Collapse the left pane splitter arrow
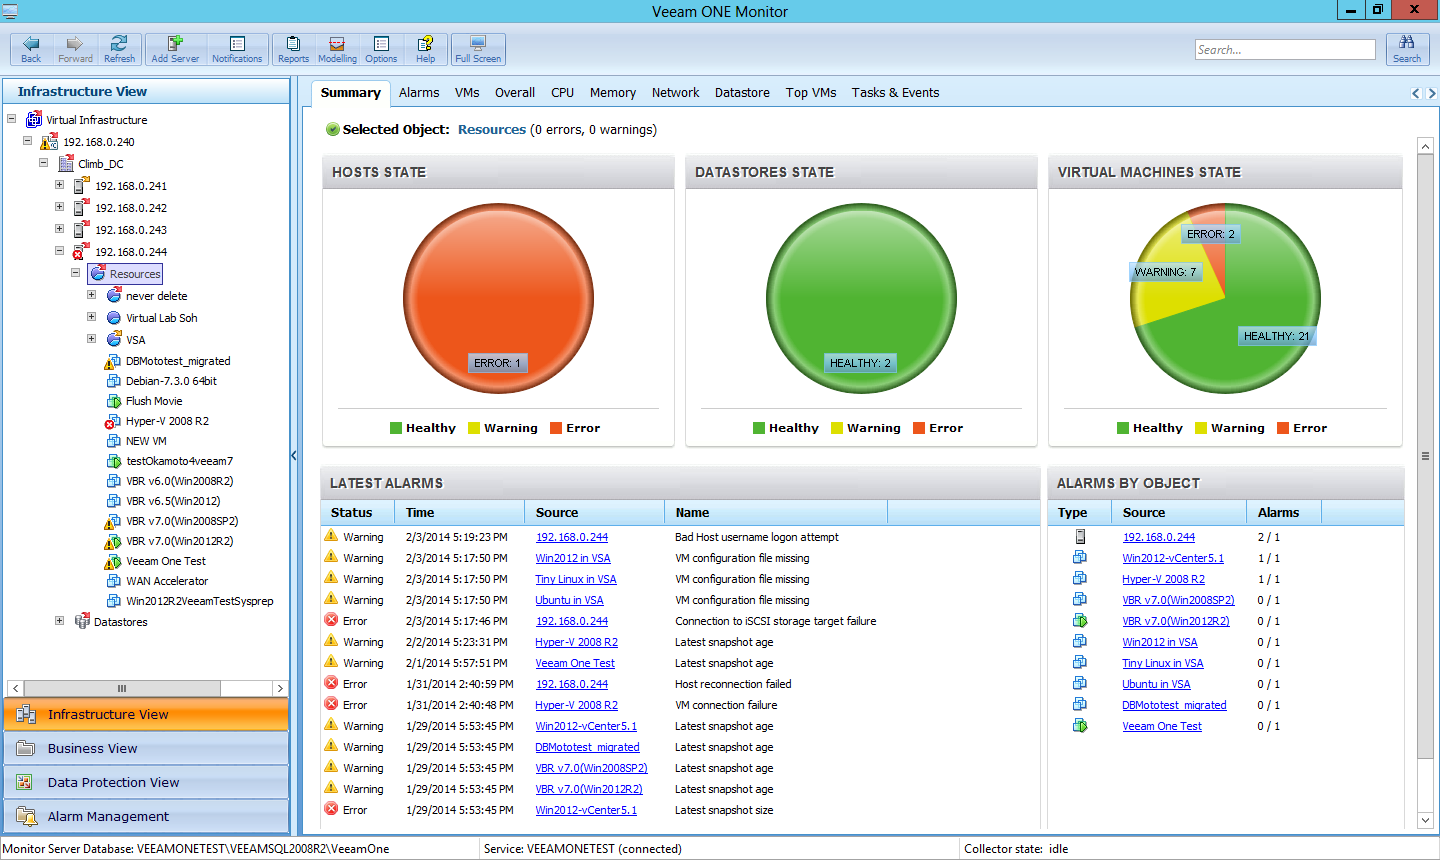Image resolution: width=1440 pixels, height=860 pixels. tap(294, 456)
